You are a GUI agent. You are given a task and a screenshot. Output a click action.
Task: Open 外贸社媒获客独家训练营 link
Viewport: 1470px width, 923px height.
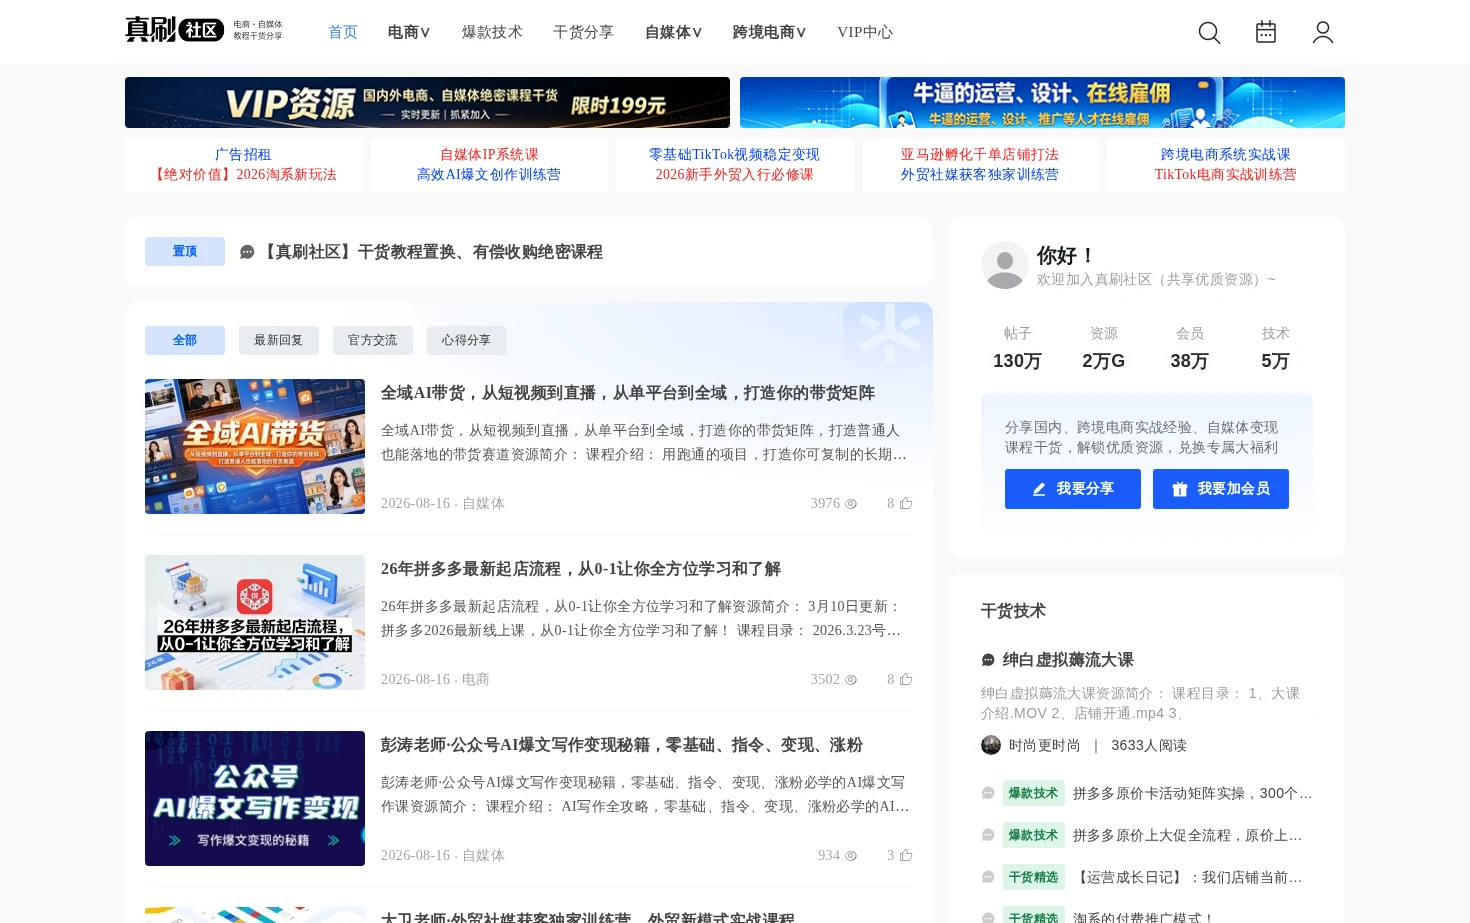click(x=980, y=174)
